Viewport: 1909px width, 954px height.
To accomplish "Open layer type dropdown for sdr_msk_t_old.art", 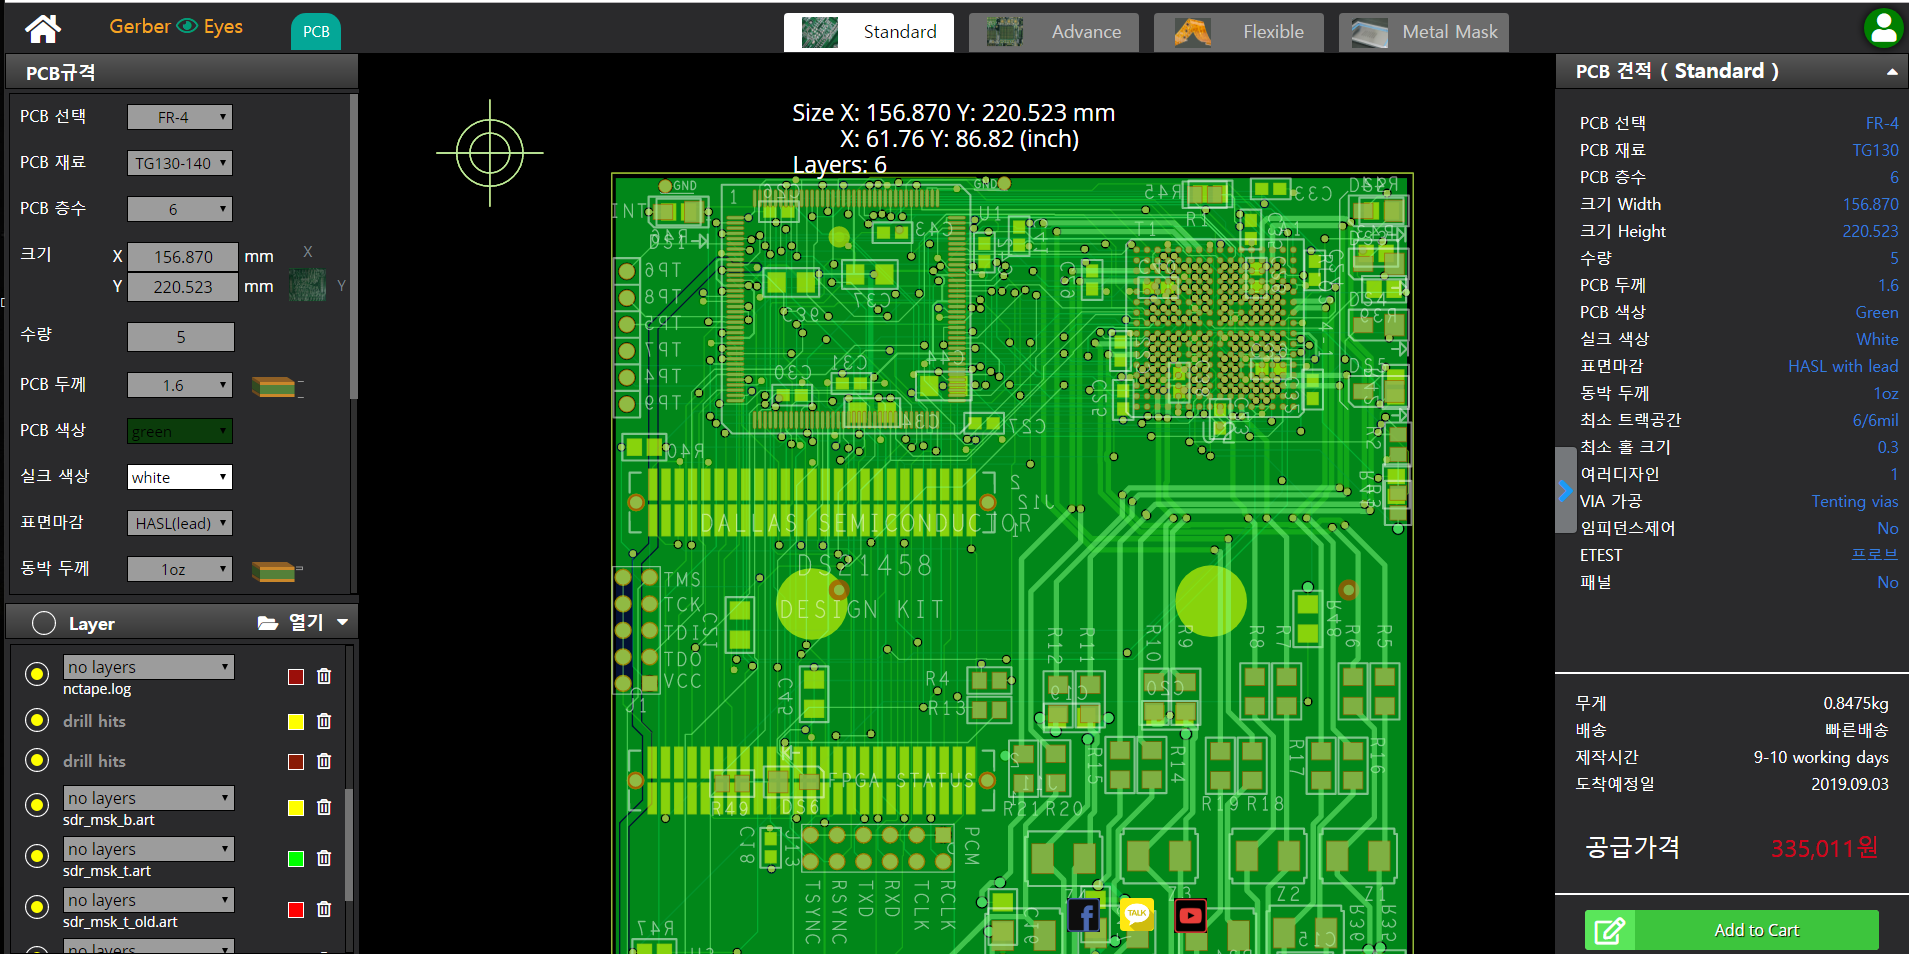I will (149, 900).
